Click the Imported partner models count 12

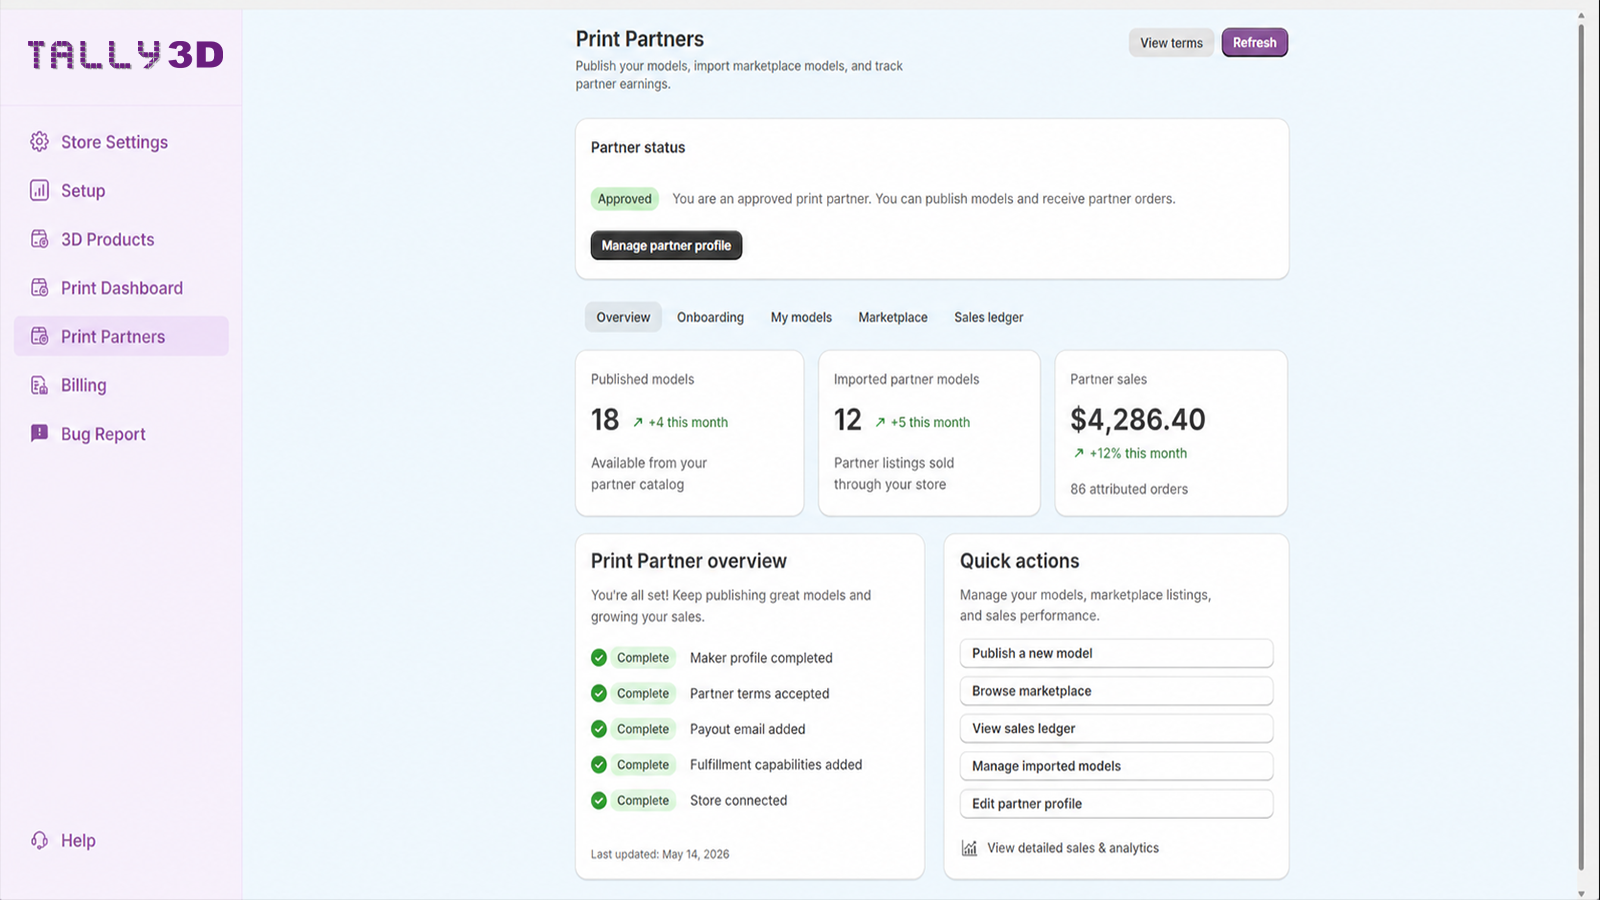tap(848, 419)
